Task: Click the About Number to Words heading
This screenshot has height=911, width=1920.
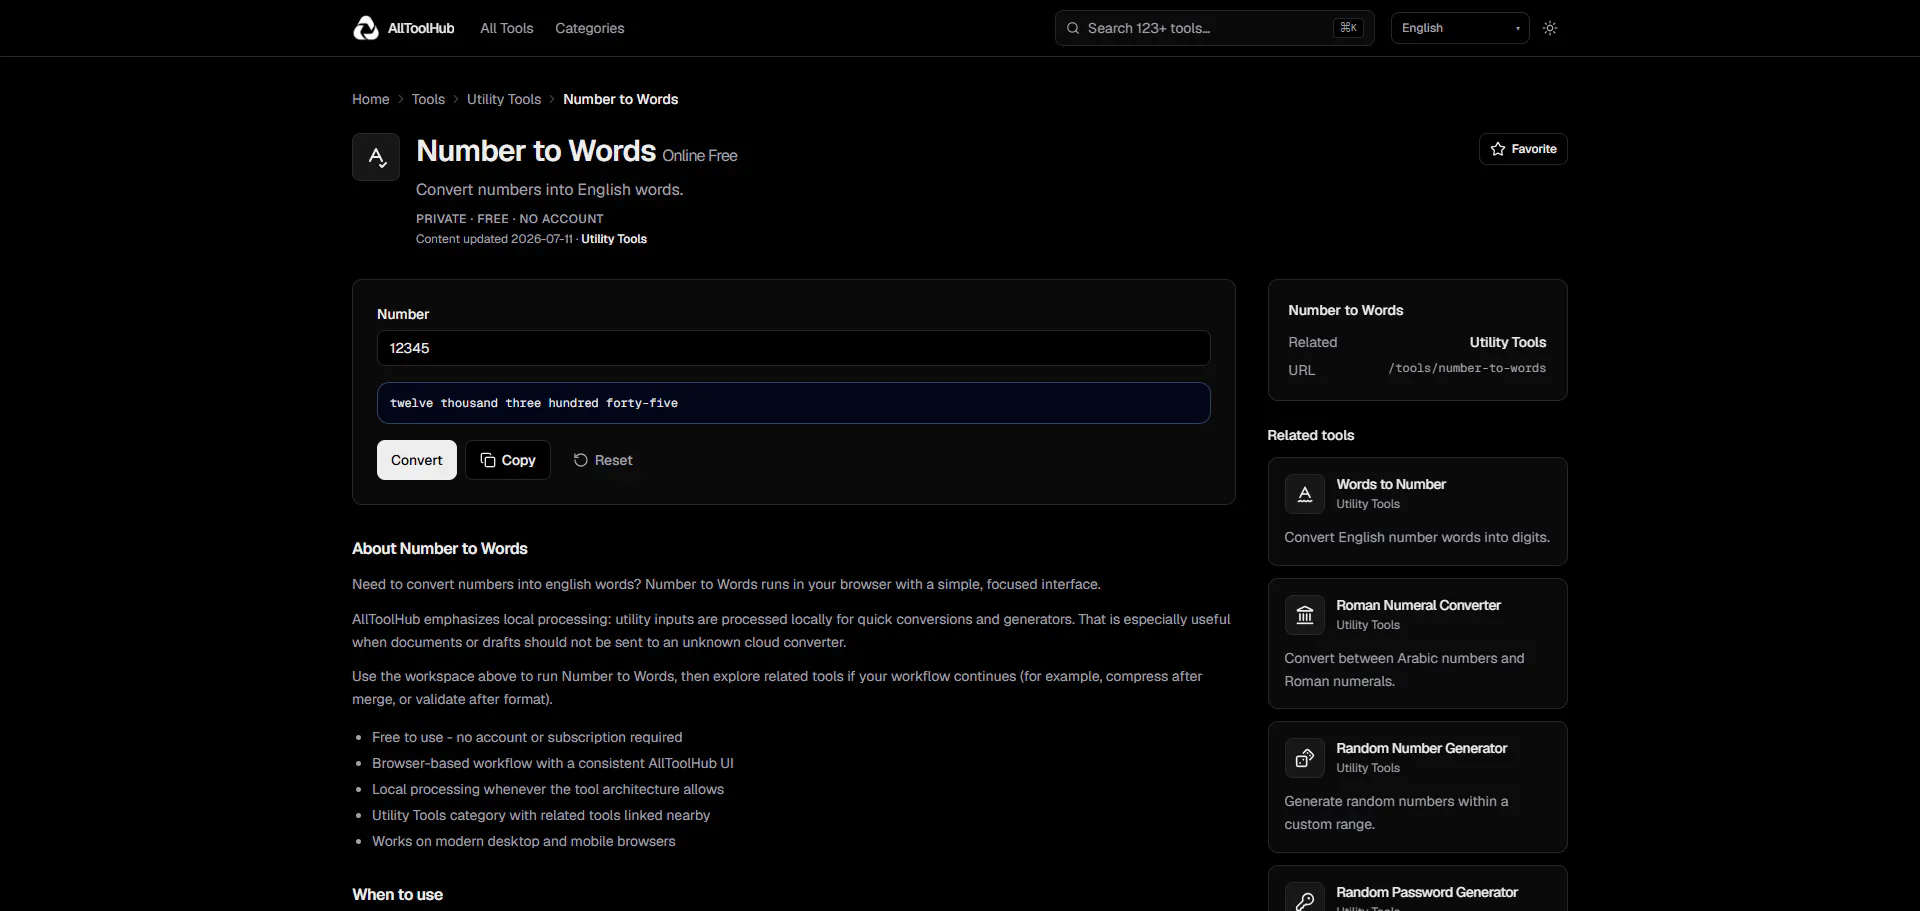Action: pos(440,549)
